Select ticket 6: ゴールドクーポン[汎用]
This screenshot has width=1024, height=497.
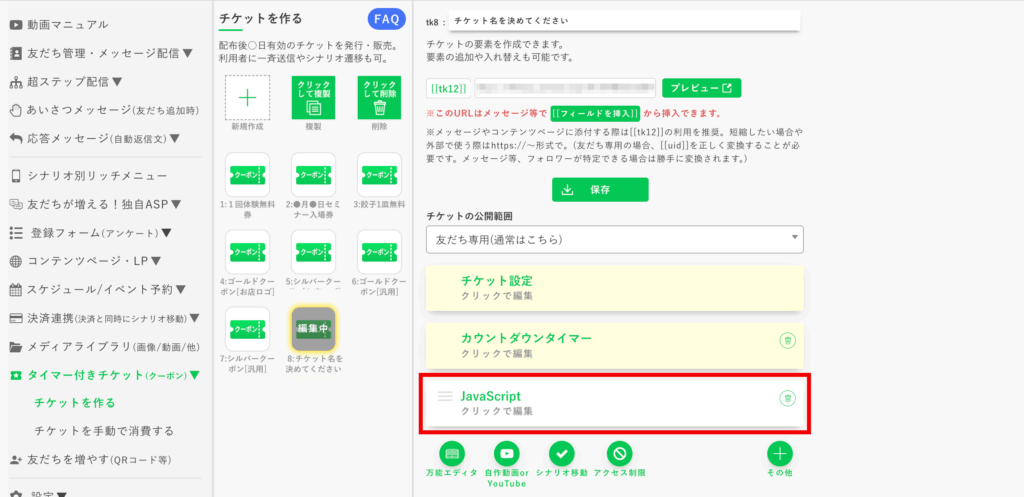pyautogui.click(x=379, y=252)
